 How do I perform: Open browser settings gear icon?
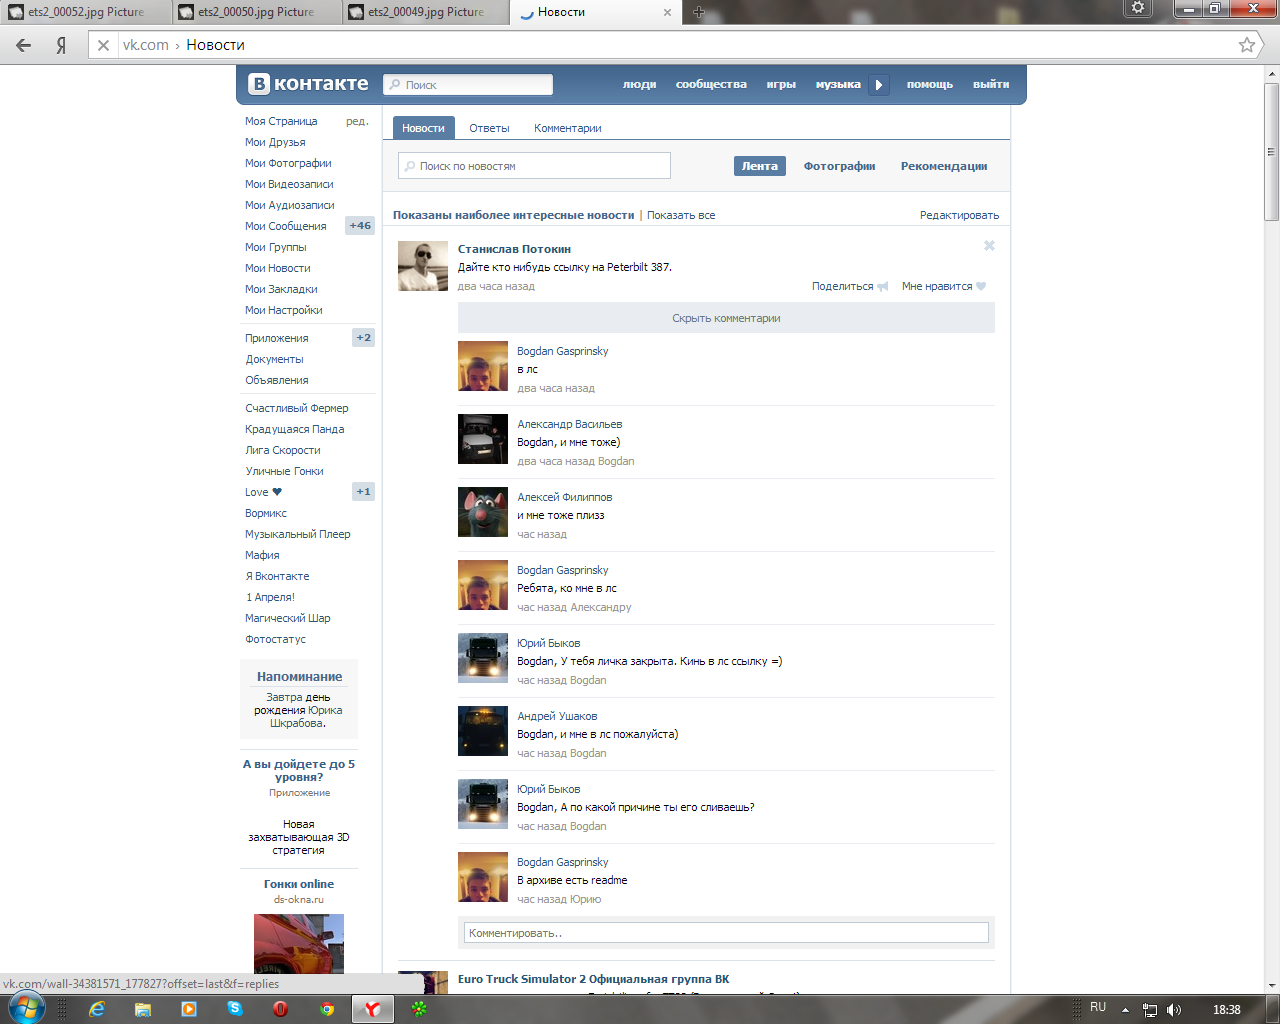(1137, 9)
